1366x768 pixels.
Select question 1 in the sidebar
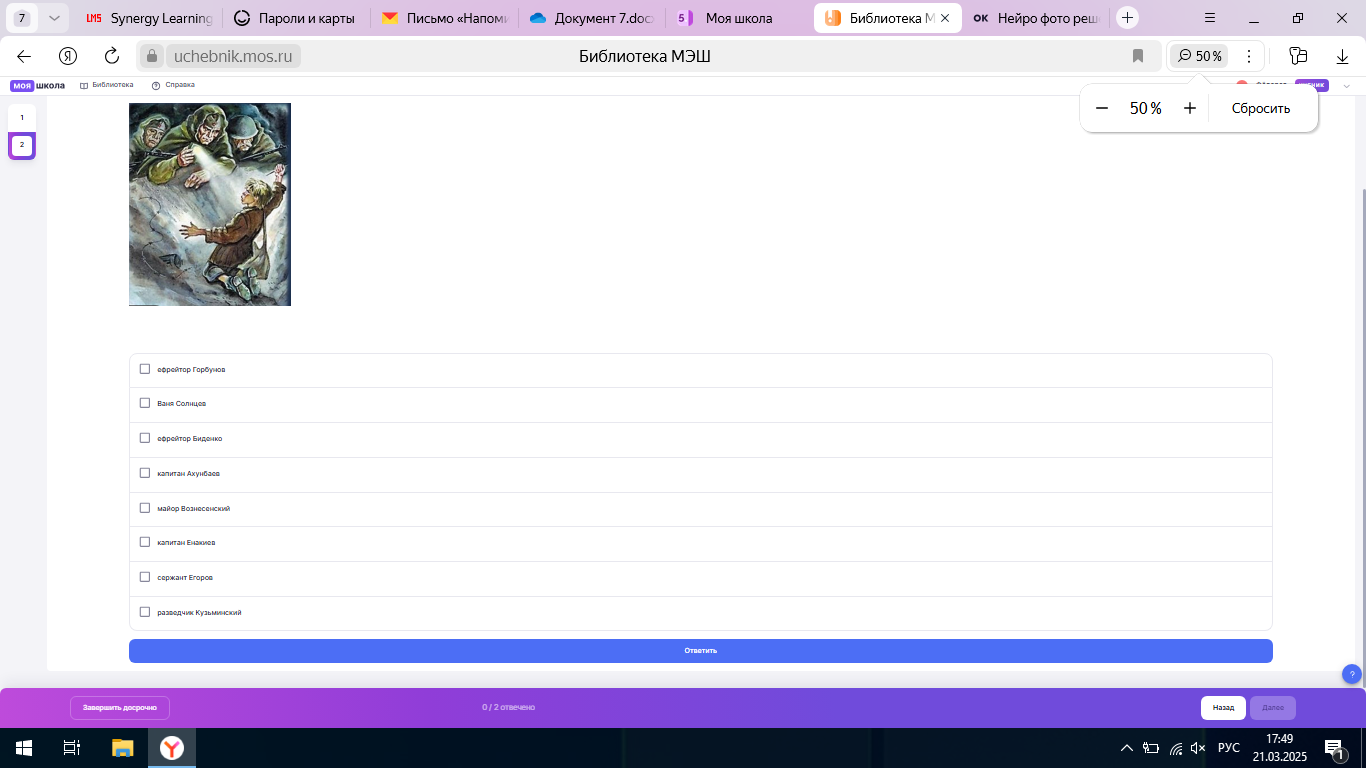[22, 118]
